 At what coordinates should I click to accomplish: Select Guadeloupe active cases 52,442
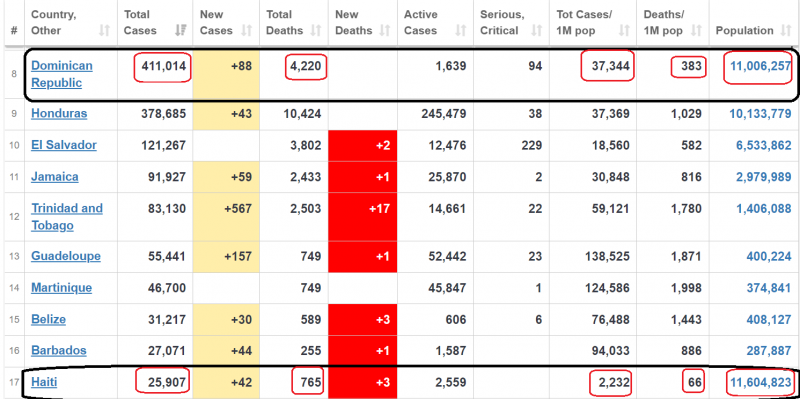447,256
